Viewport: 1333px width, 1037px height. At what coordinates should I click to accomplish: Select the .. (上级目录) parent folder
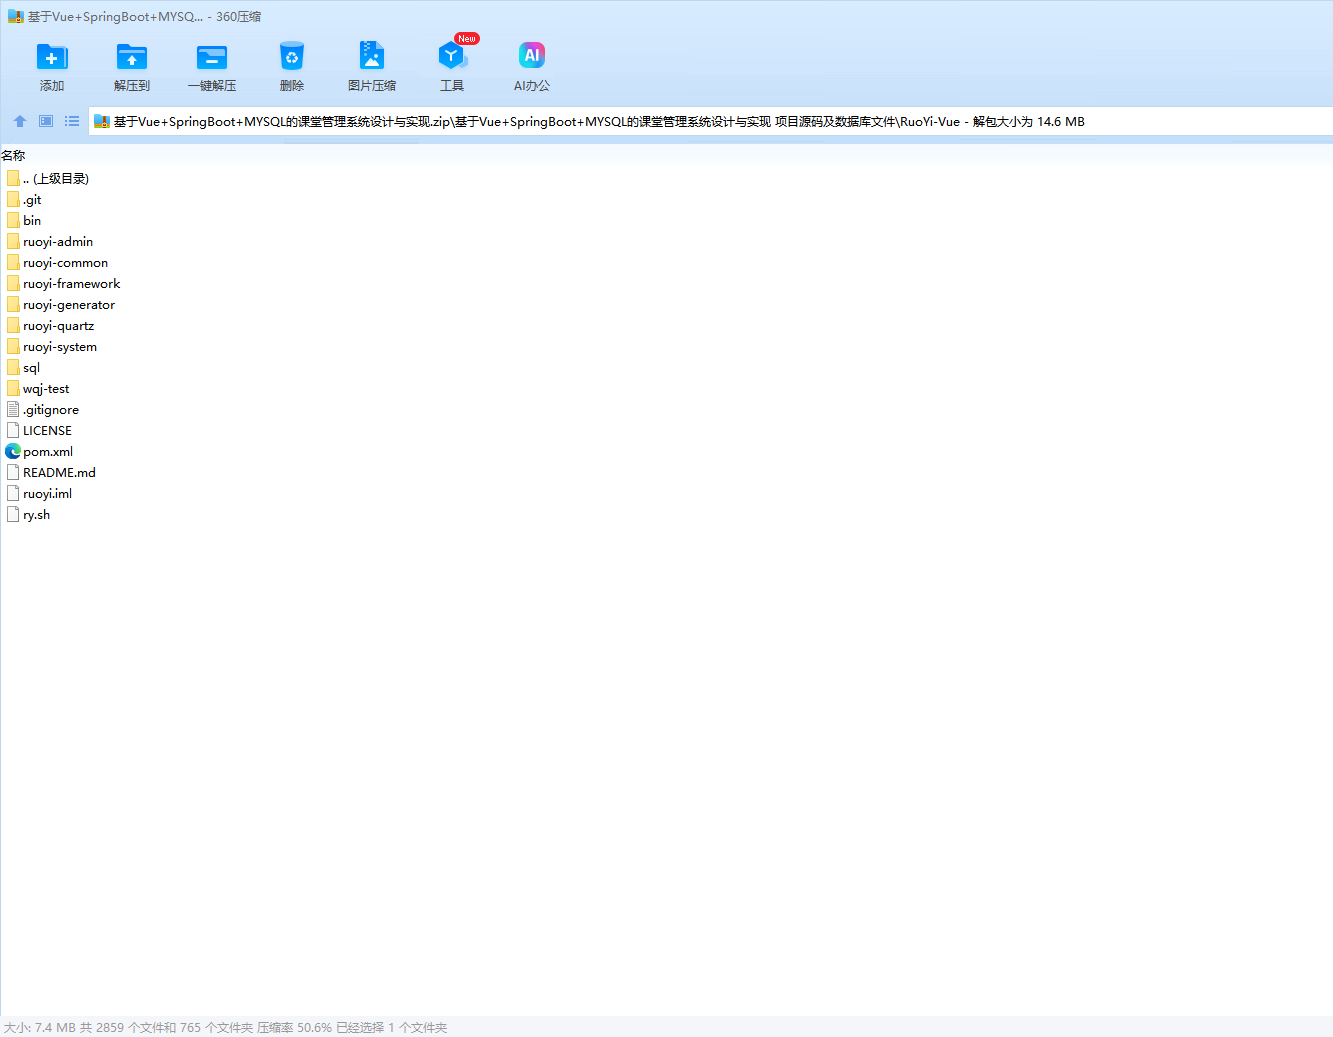coord(47,178)
